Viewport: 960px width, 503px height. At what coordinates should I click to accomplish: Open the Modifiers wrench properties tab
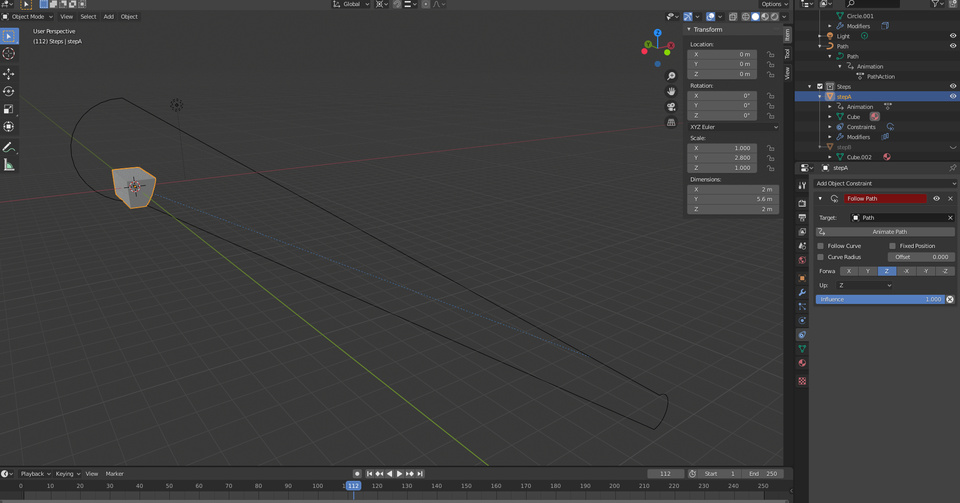click(802, 292)
